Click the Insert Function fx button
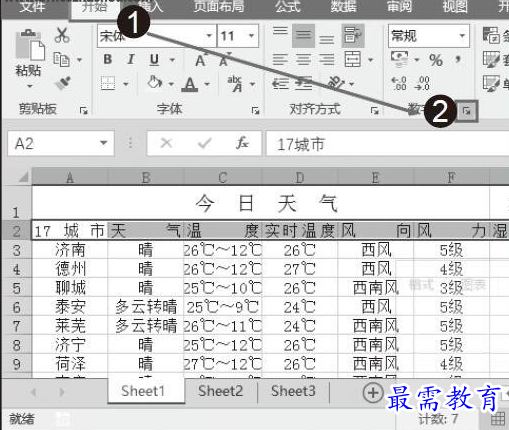Image resolution: width=509 pixels, height=430 pixels. click(242, 143)
